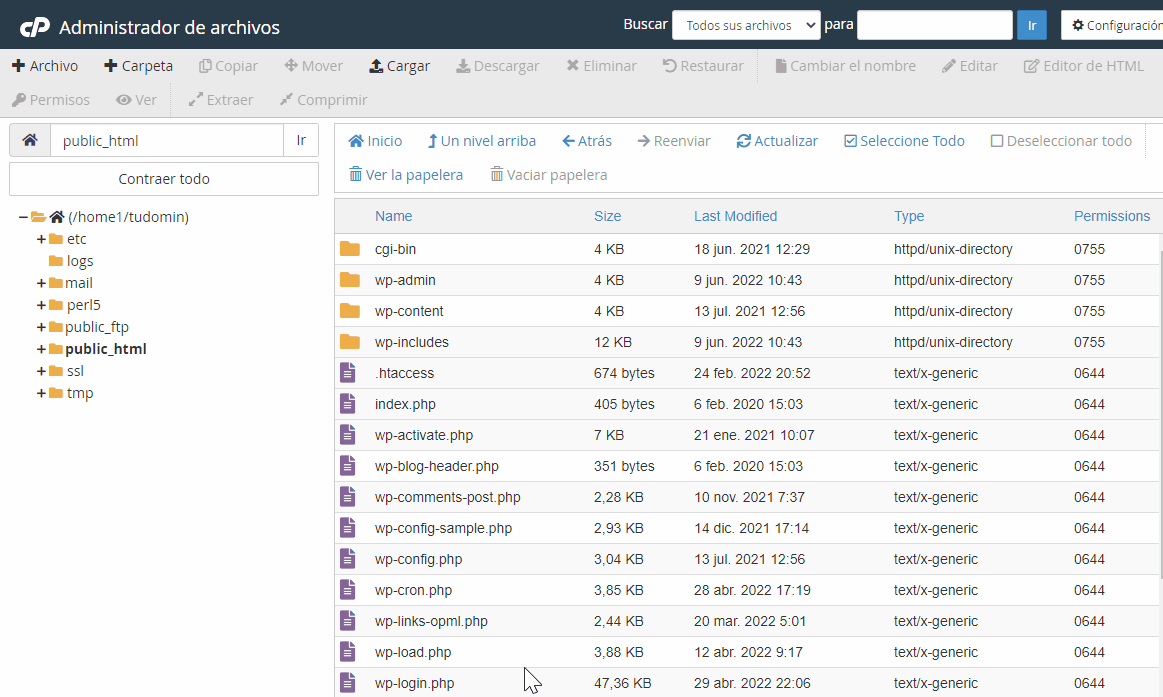
Task: Sort by the Last Modified column
Action: coord(735,217)
